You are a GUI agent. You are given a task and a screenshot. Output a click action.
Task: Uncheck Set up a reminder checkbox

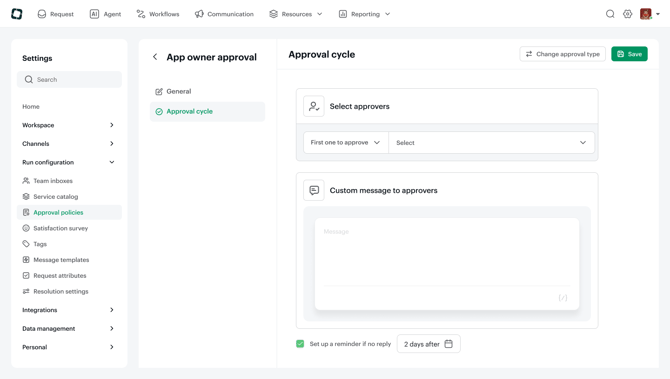[x=300, y=344]
